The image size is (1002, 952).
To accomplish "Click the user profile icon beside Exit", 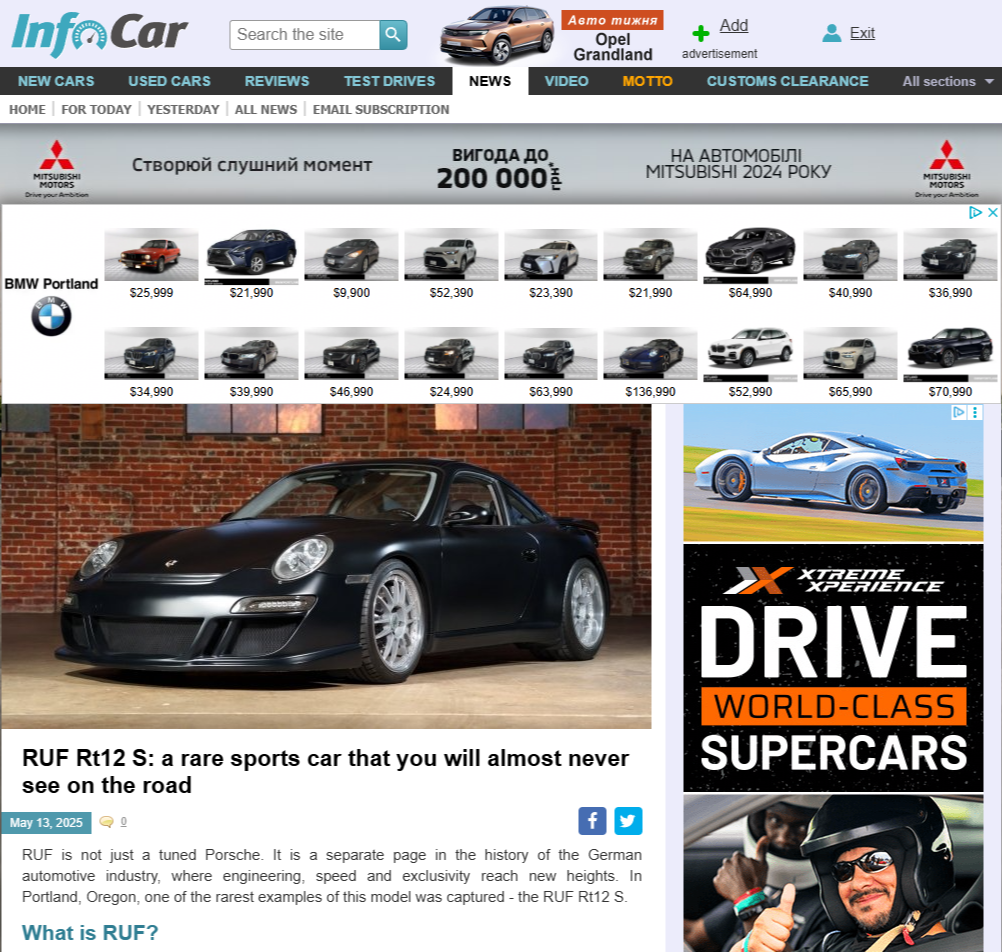I will (x=831, y=33).
